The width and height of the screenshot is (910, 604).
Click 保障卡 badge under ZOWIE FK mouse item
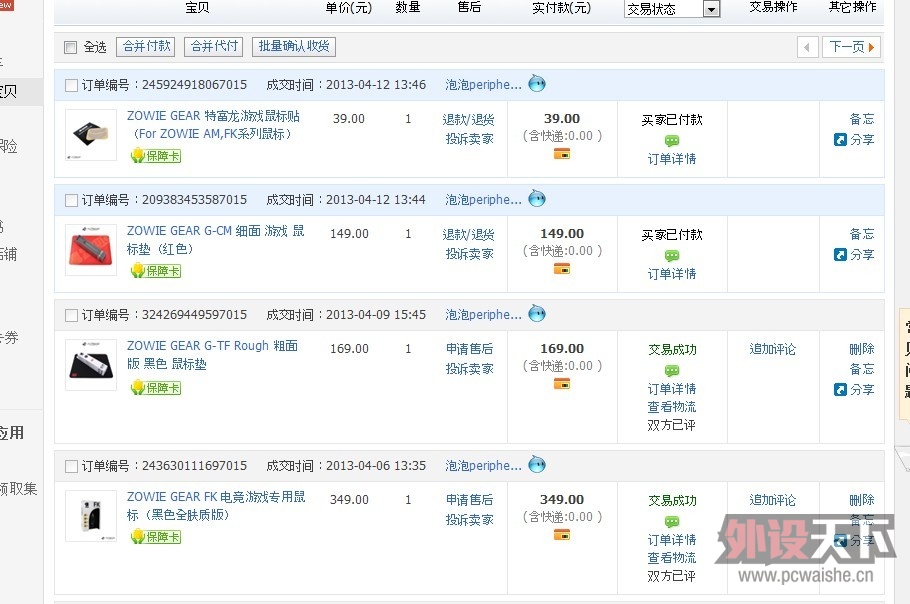click(x=156, y=537)
